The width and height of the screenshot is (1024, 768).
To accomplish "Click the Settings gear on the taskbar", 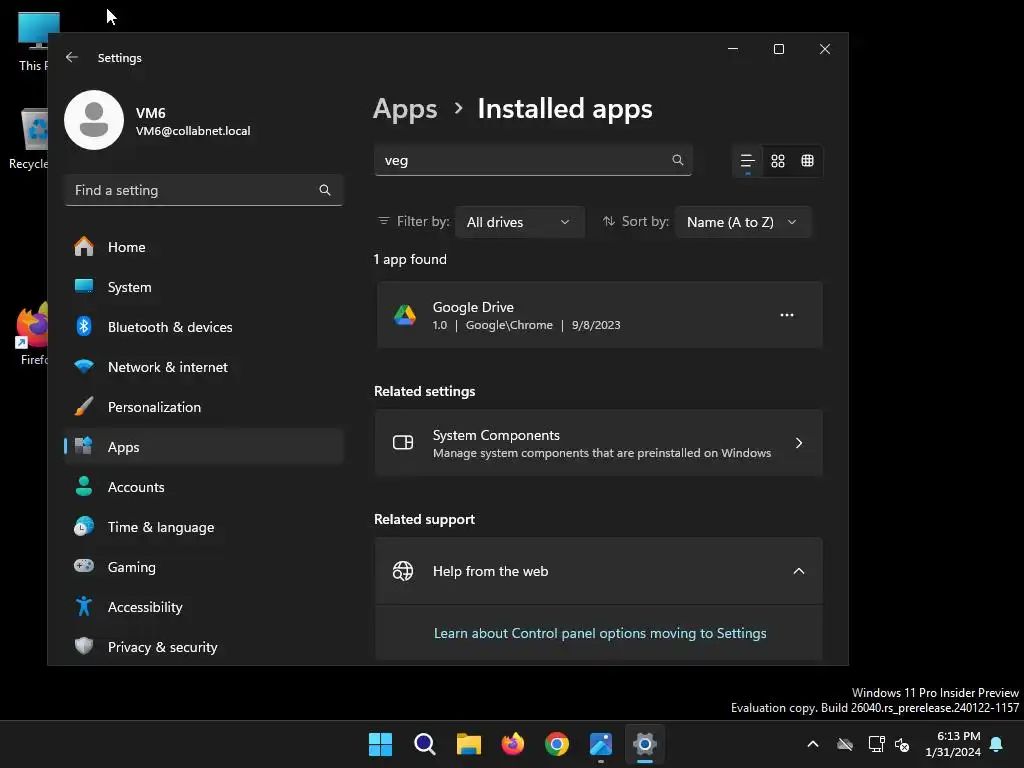I will [645, 744].
